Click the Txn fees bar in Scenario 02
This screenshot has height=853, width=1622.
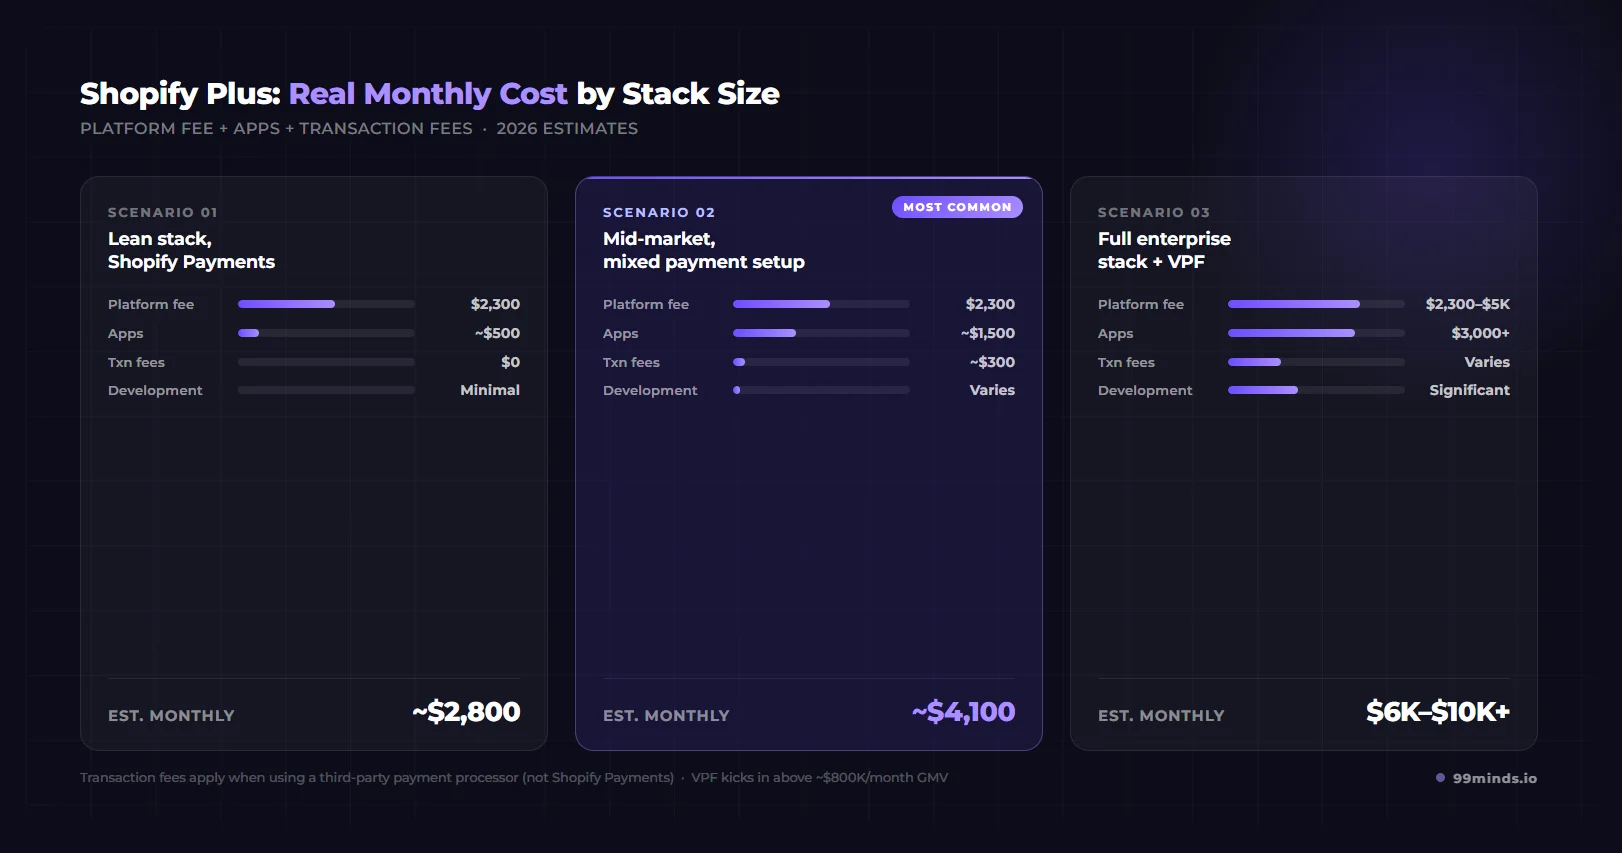821,362
